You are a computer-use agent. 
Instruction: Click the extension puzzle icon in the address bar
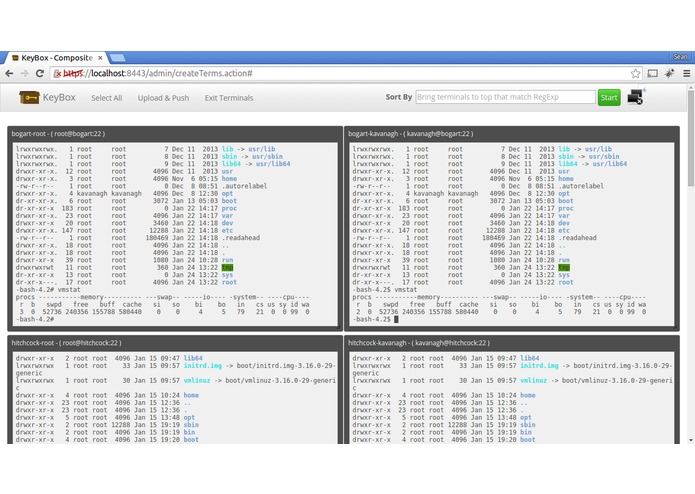(669, 74)
